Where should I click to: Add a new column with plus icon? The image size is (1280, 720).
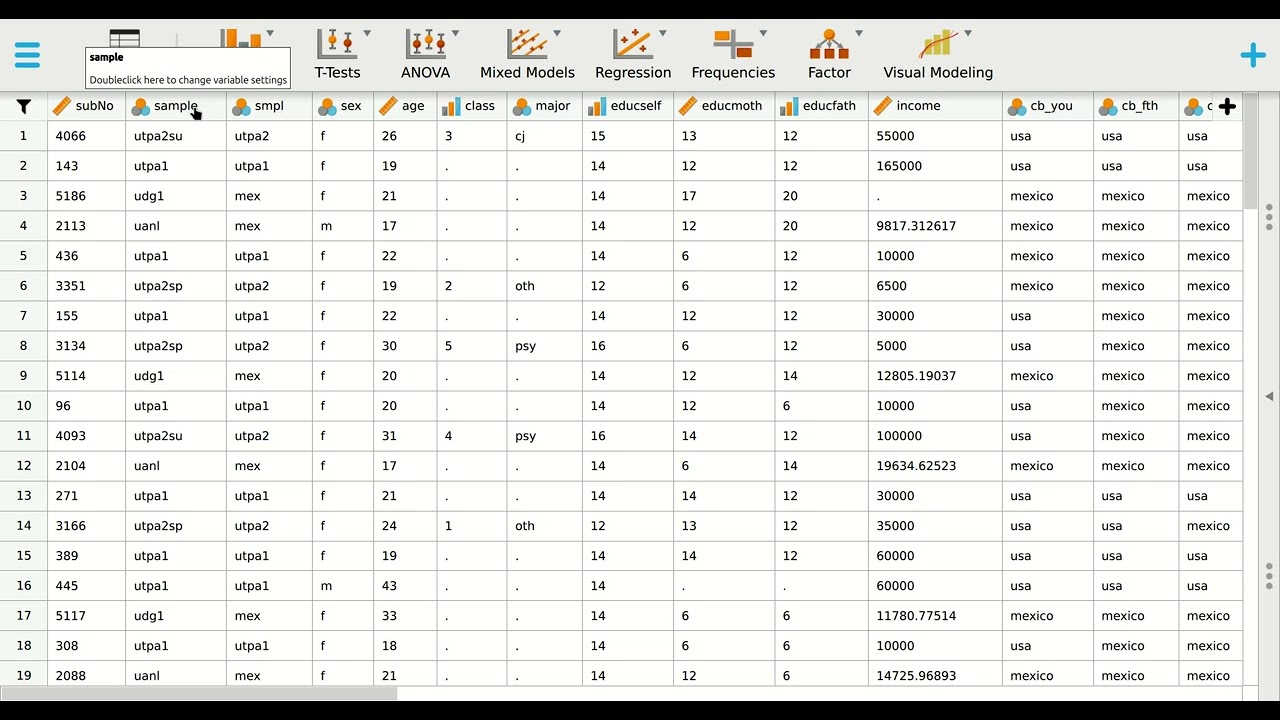1227,106
